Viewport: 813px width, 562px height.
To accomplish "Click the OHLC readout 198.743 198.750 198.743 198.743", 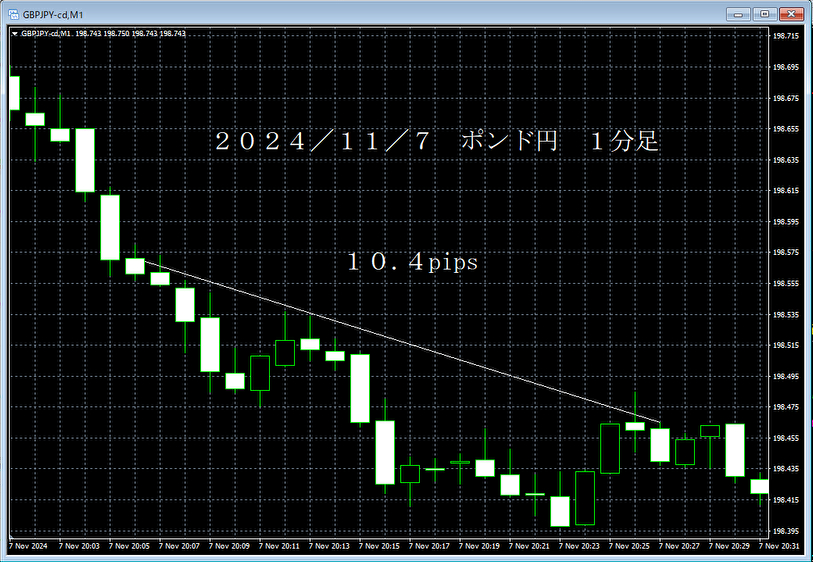I will [130, 34].
